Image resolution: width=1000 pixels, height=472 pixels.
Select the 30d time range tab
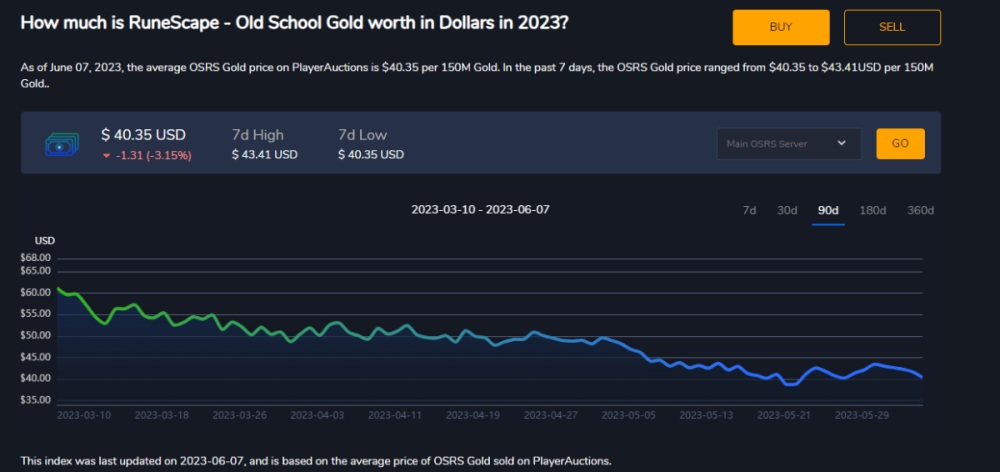[787, 210]
